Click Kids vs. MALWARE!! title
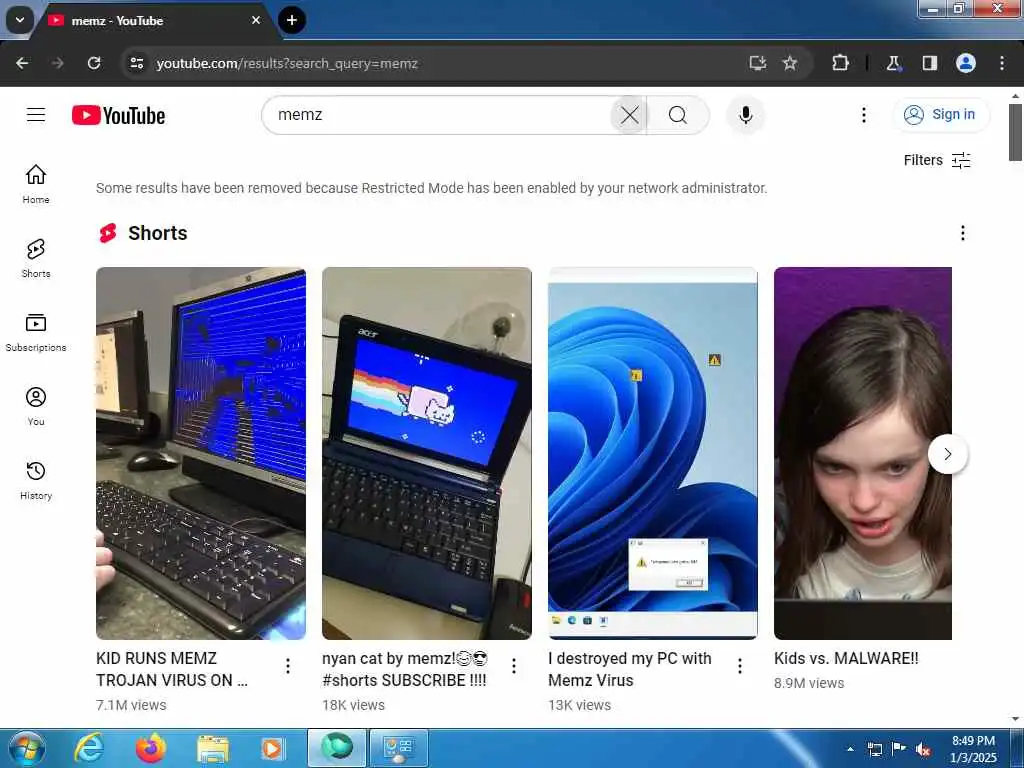This screenshot has height=768, width=1024. click(x=846, y=658)
